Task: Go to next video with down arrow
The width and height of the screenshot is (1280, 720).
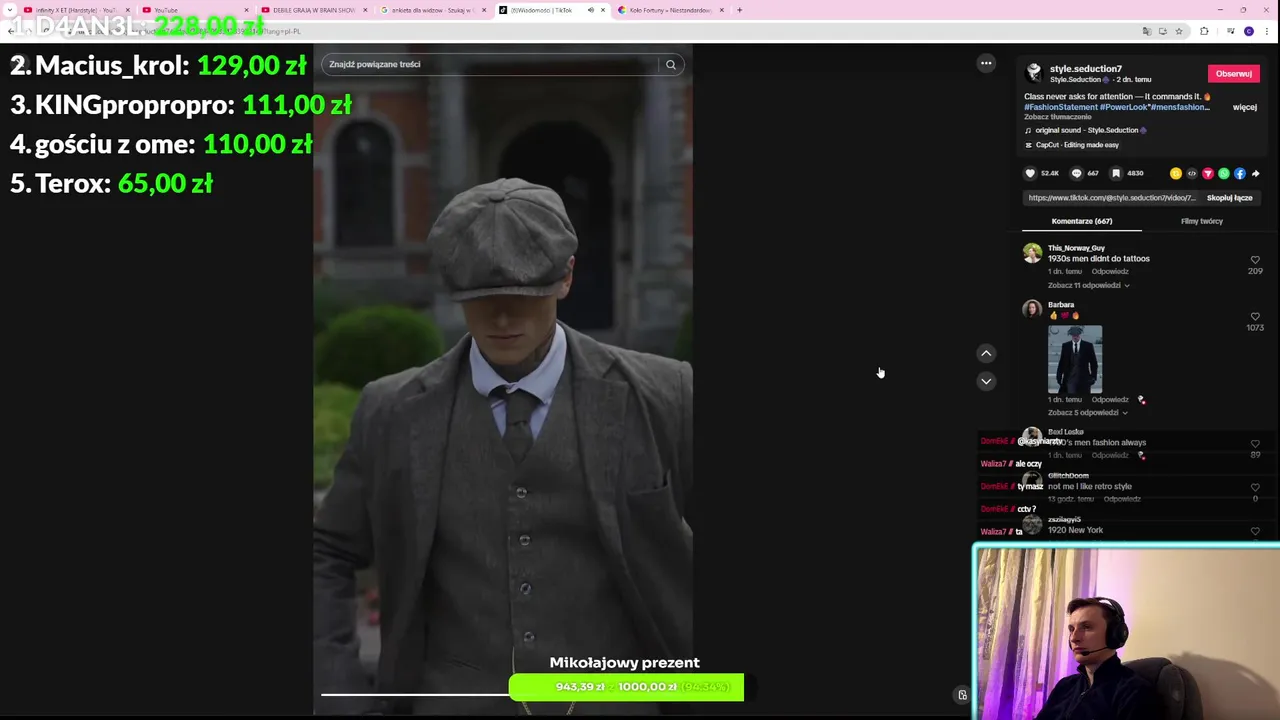Action: click(x=986, y=381)
